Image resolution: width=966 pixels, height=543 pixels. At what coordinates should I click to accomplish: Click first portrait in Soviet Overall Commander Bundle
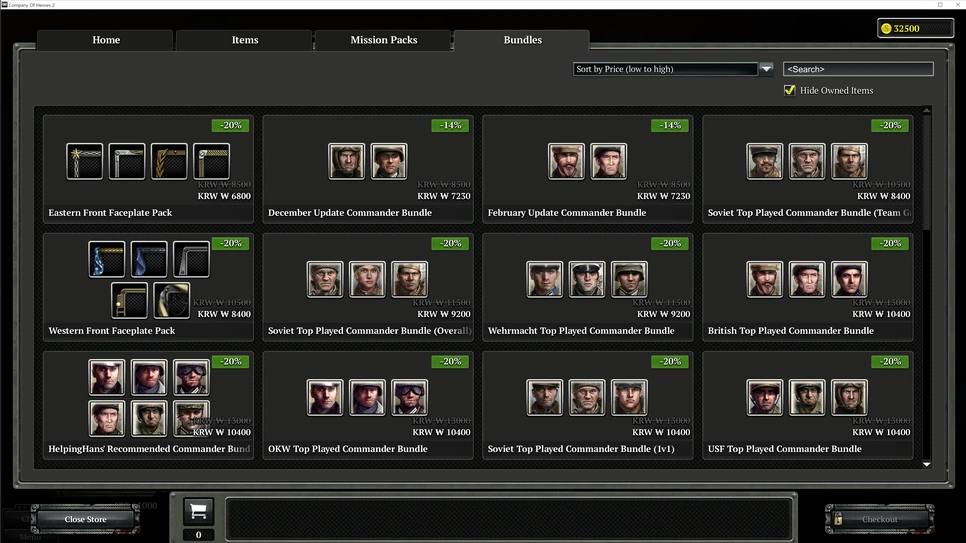[325, 279]
